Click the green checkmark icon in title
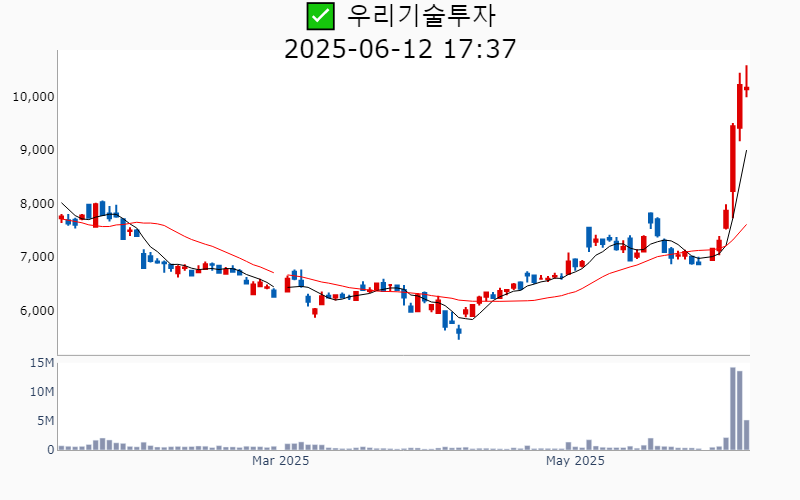This screenshot has height=500, width=800. (320, 16)
